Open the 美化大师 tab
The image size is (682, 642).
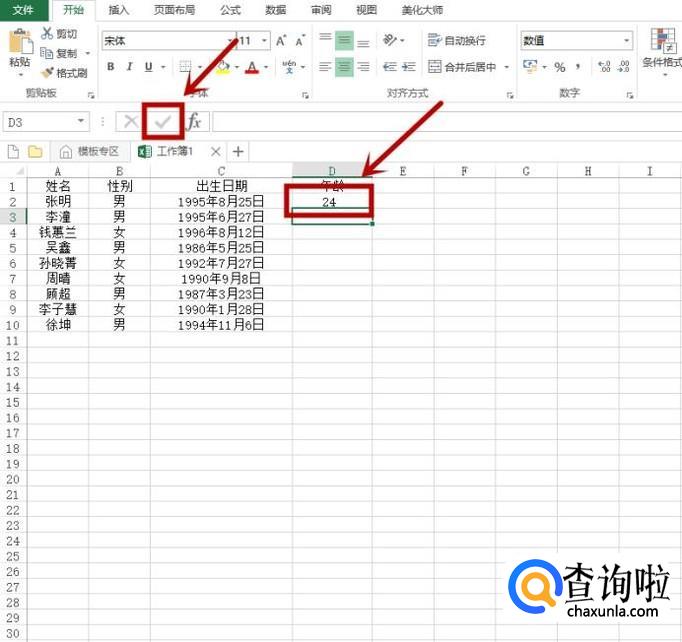[422, 10]
